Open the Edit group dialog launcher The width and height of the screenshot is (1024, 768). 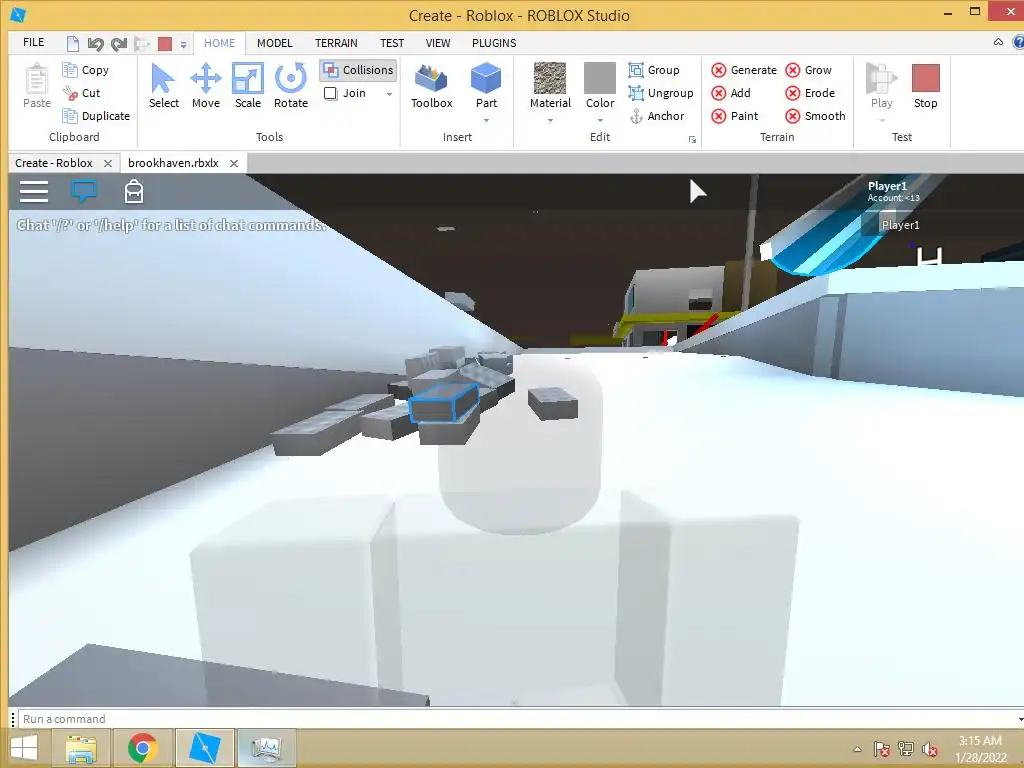692,139
